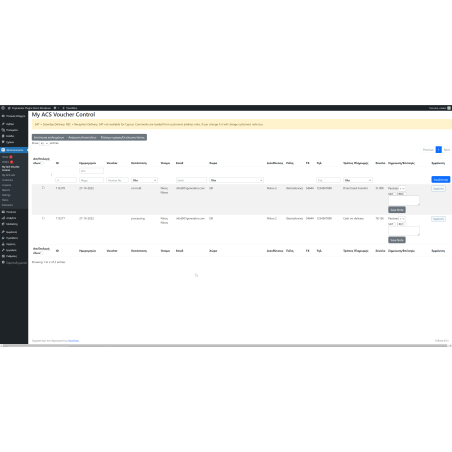Viewport: 452px width, 452px height.
Task: Open the payment method filter dropdown
Action: 358,180
